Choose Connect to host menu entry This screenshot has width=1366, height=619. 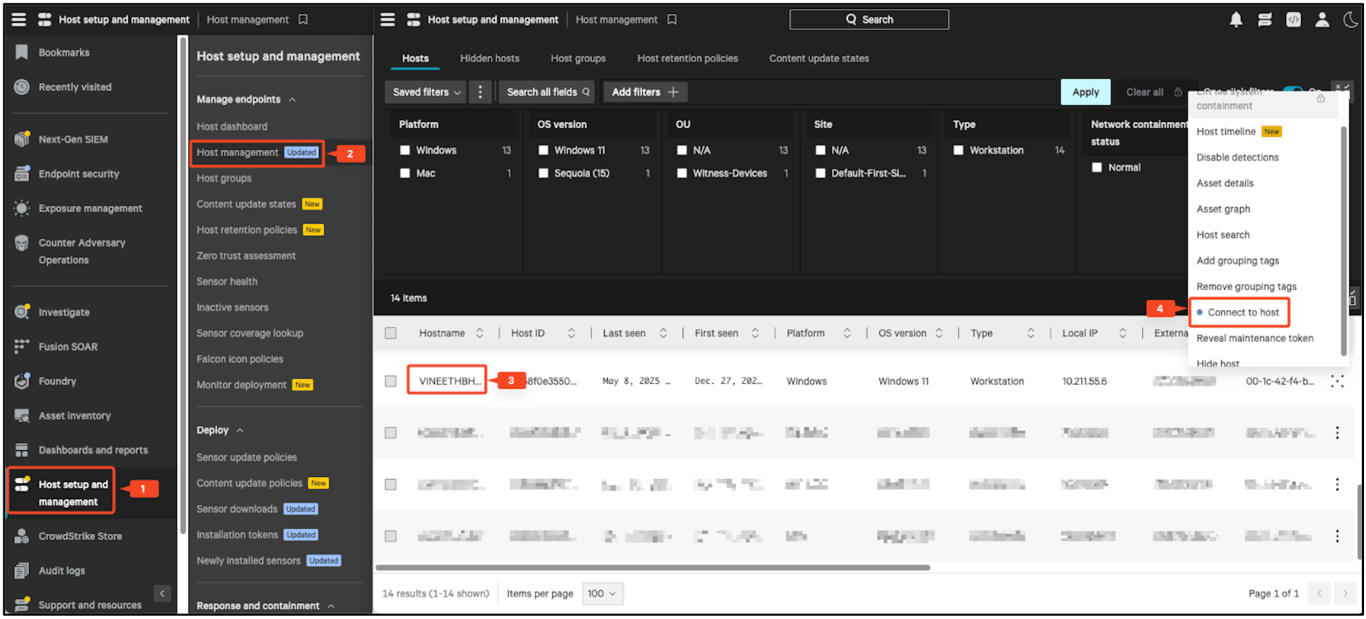point(1243,312)
